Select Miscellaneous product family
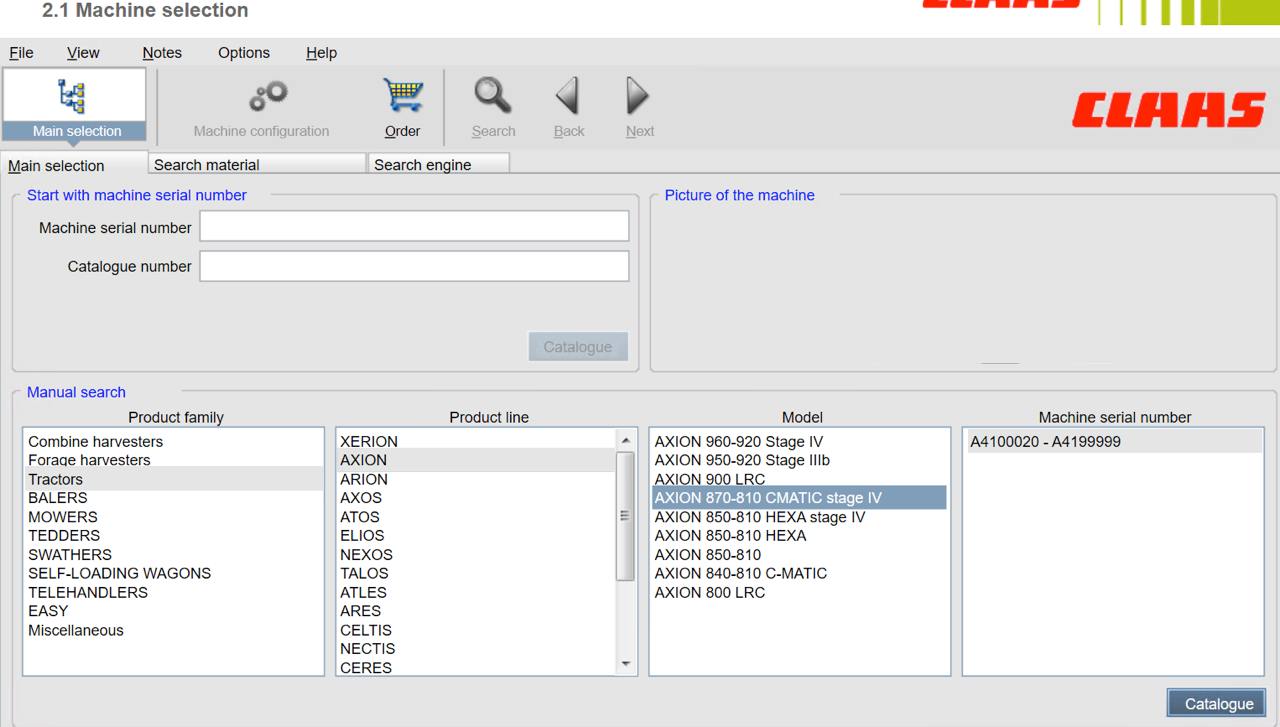Screen dimensions: 1280x727 pos(173,630)
